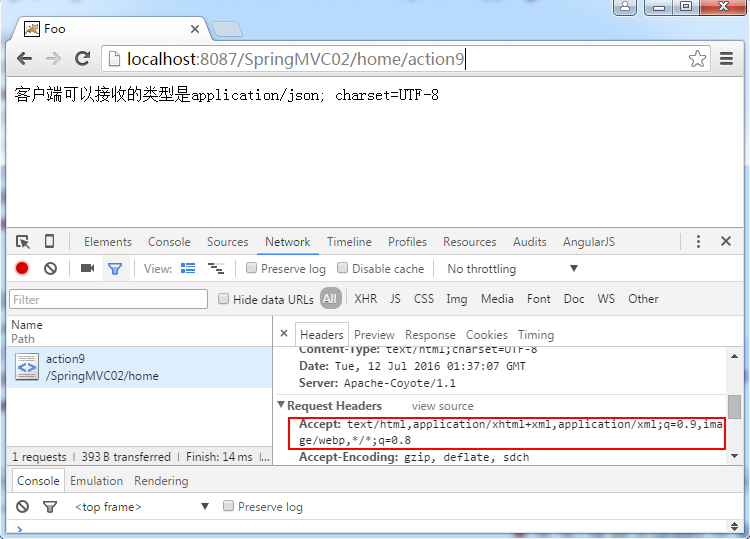Toggle the console drawer filter funnel
Image resolution: width=750 pixels, height=539 pixels.
click(x=50, y=507)
